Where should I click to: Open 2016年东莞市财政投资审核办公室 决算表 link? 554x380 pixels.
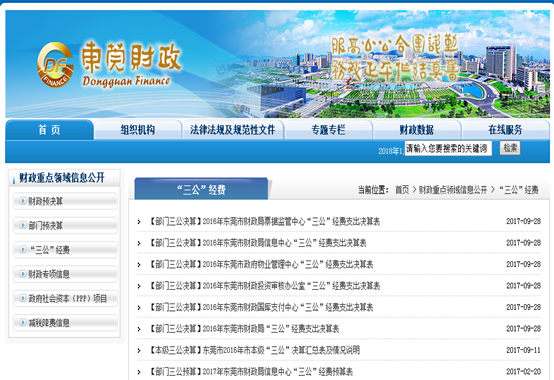pyautogui.click(x=264, y=286)
